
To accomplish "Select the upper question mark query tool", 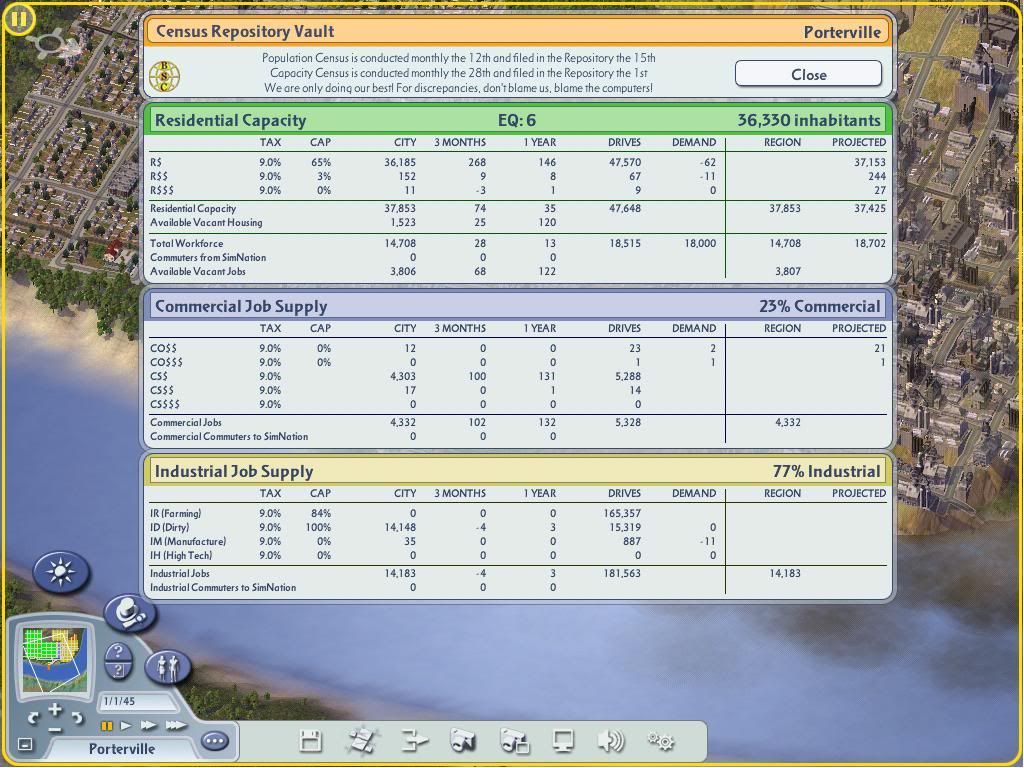I will coord(118,652).
